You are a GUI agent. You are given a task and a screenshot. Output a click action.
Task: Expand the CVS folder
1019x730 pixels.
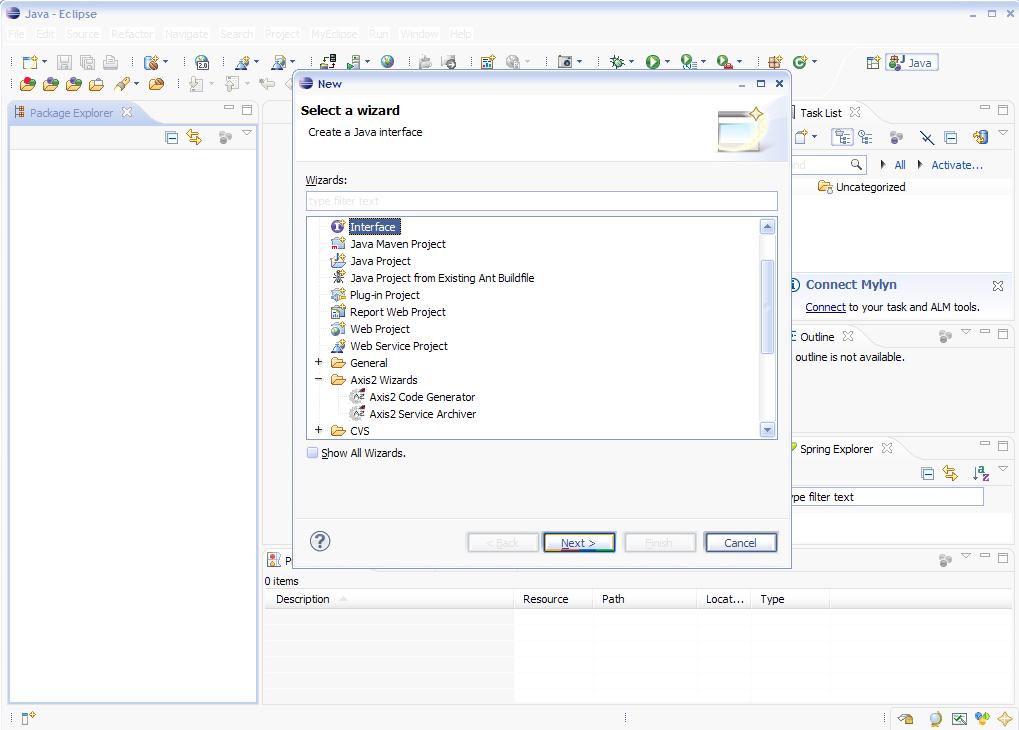pyautogui.click(x=318, y=430)
